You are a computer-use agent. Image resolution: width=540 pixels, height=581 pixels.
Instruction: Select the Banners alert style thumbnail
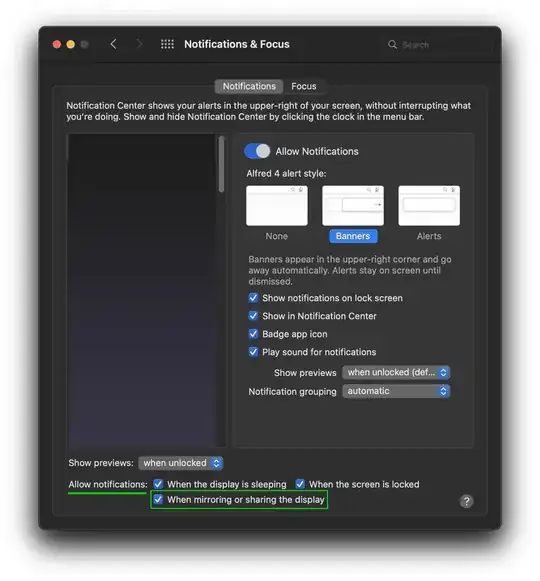[x=353, y=206]
